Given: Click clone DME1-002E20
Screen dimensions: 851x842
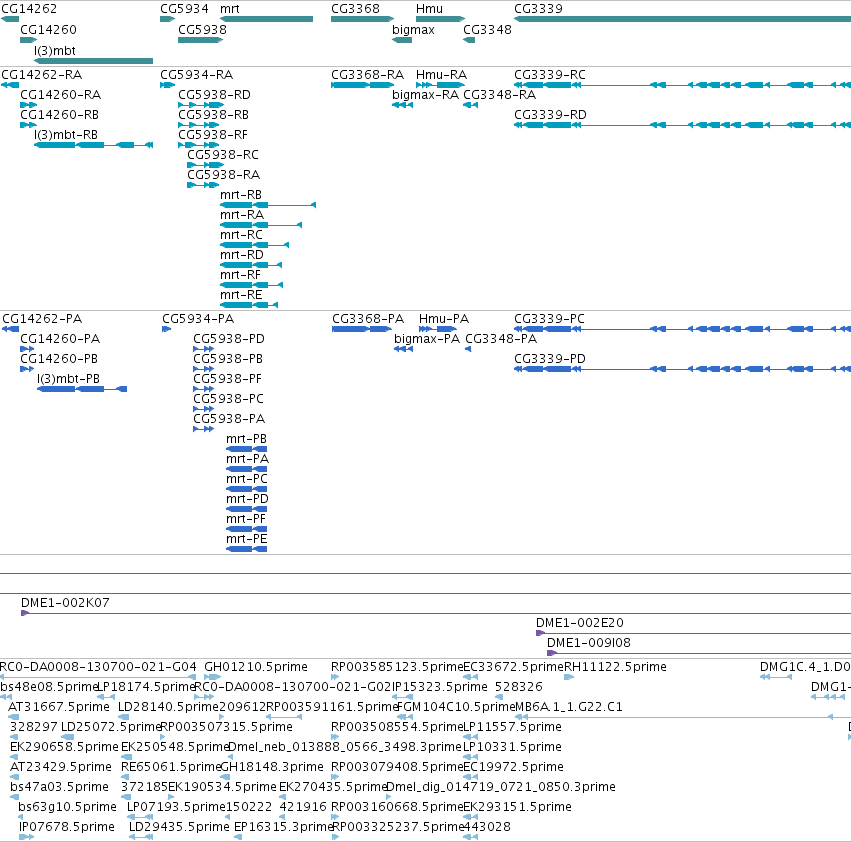Looking at the screenshot, I should 694,633.
